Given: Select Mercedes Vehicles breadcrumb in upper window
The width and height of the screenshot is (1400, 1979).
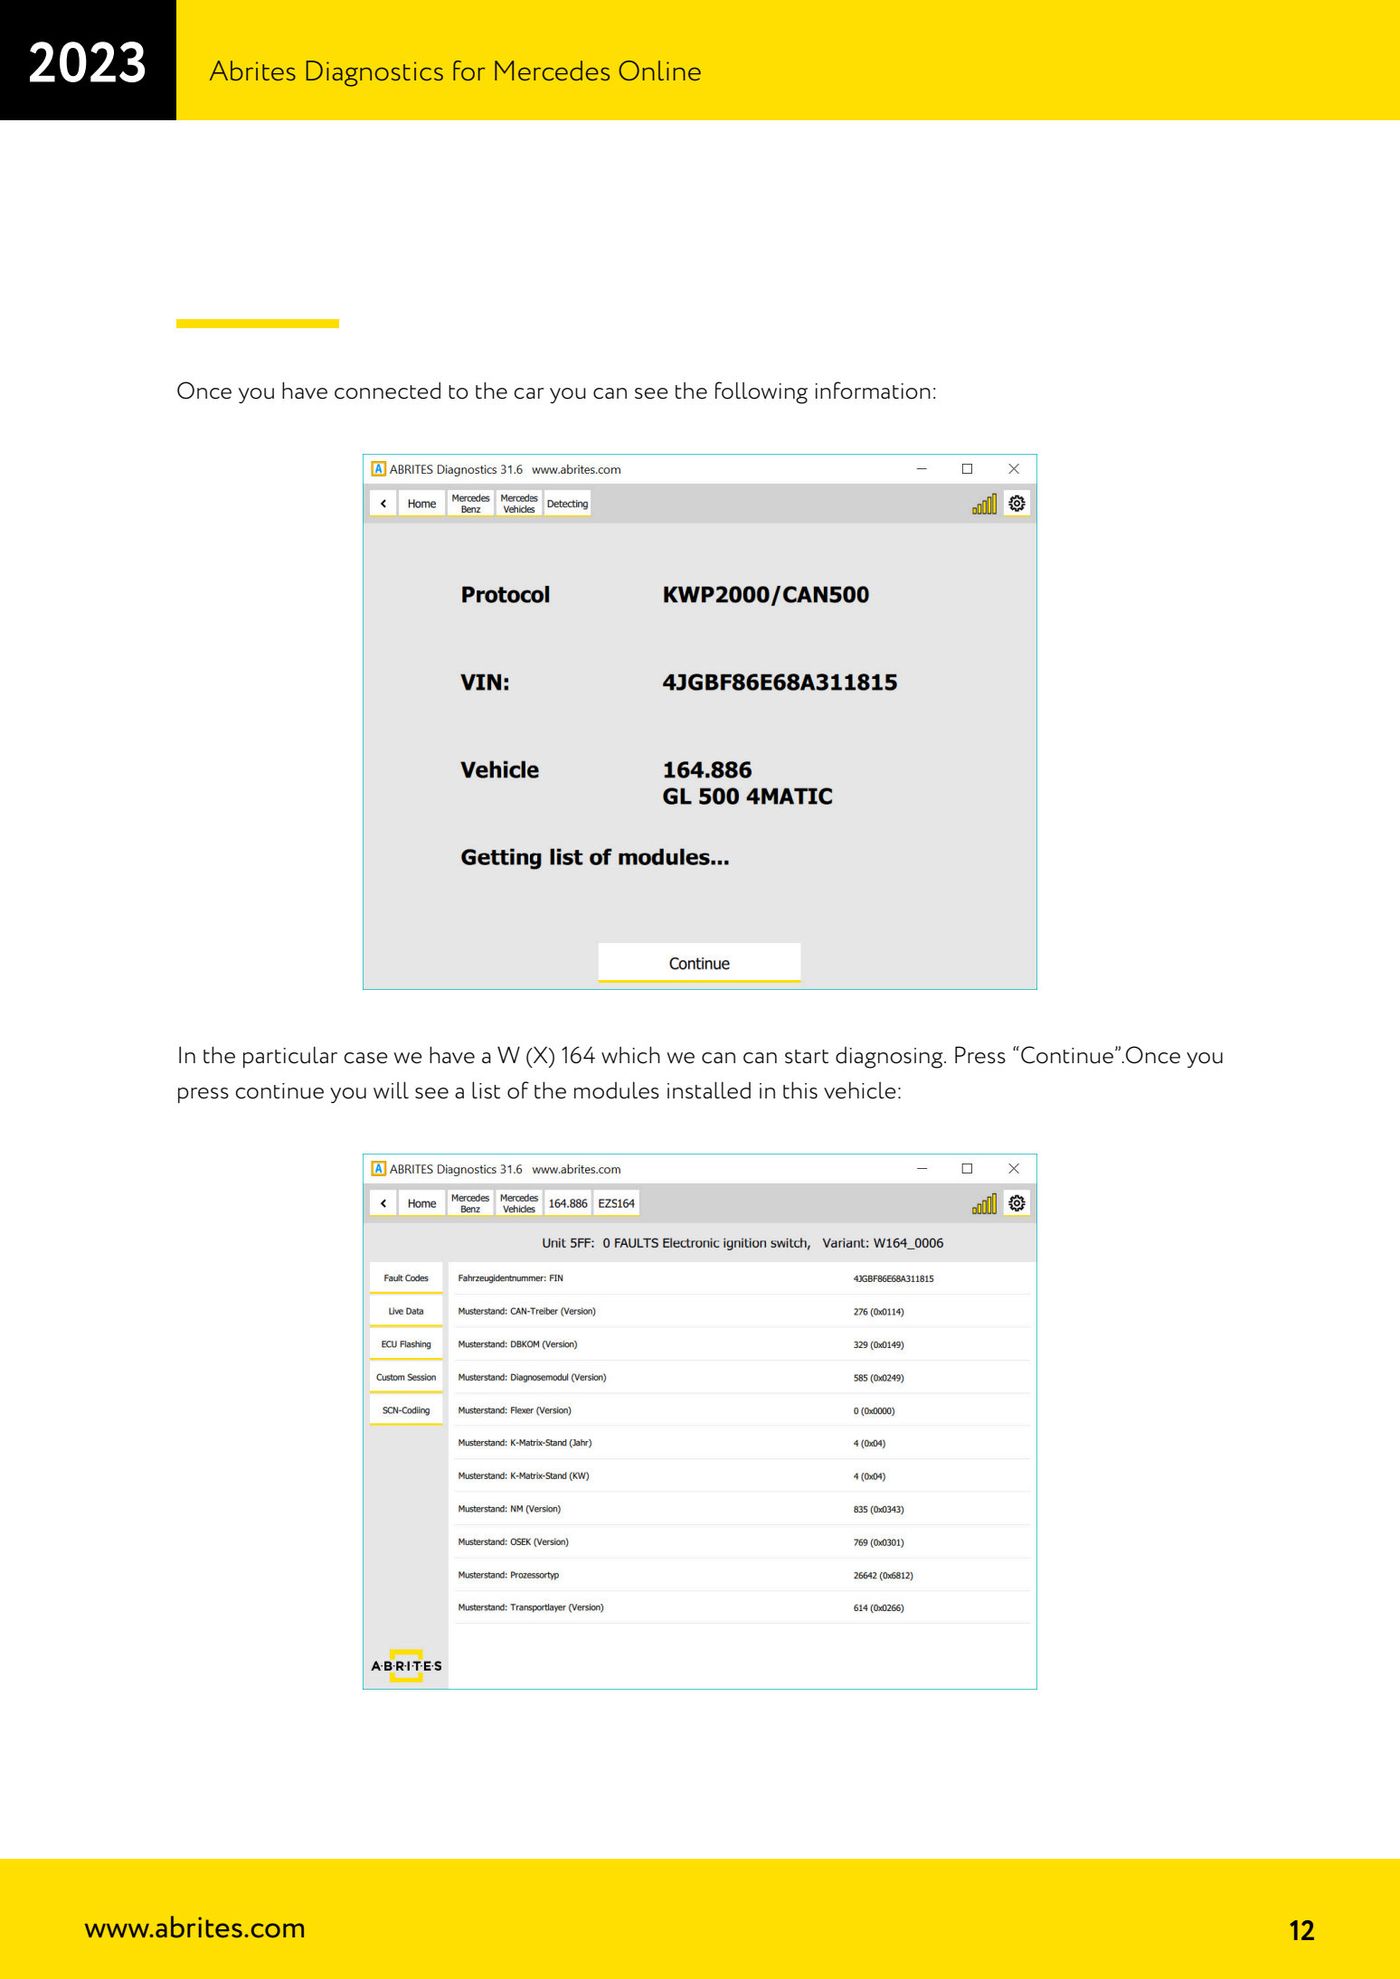Looking at the screenshot, I should pyautogui.click(x=519, y=503).
